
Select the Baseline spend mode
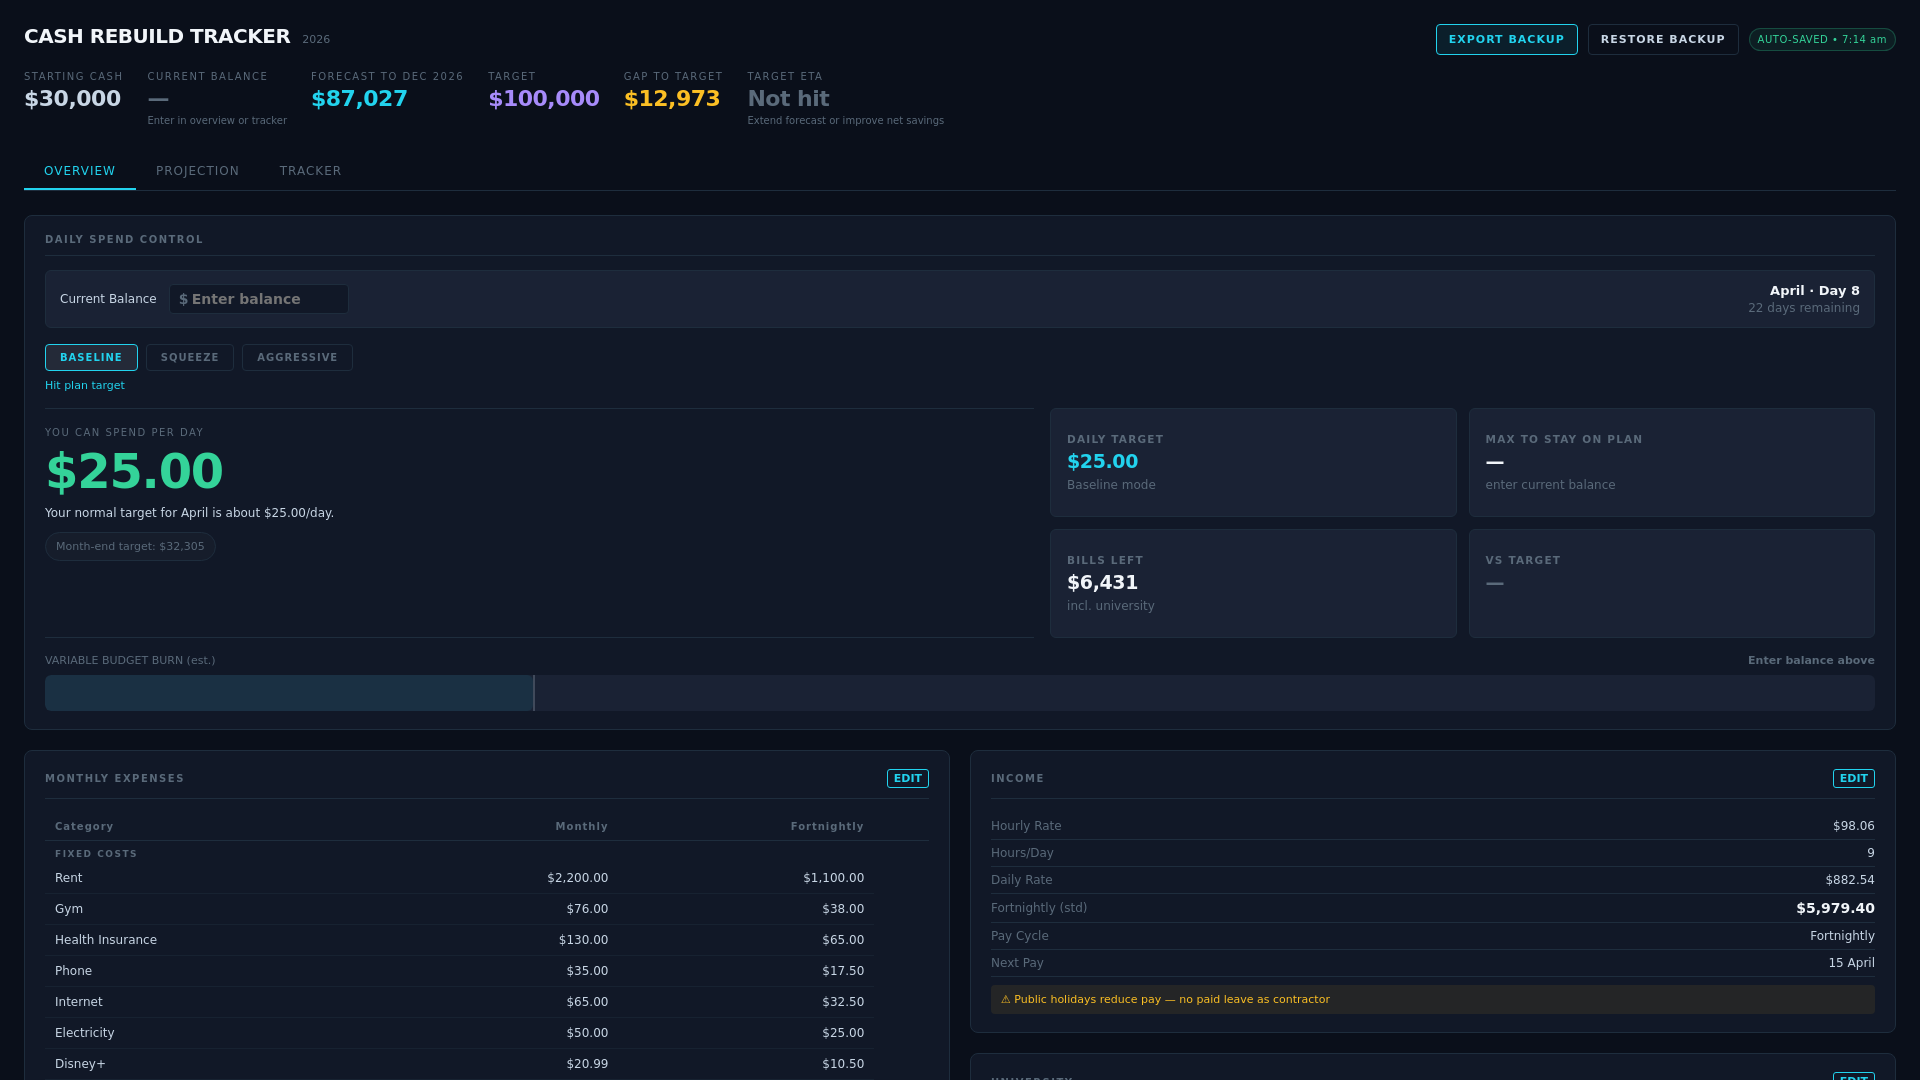point(91,358)
